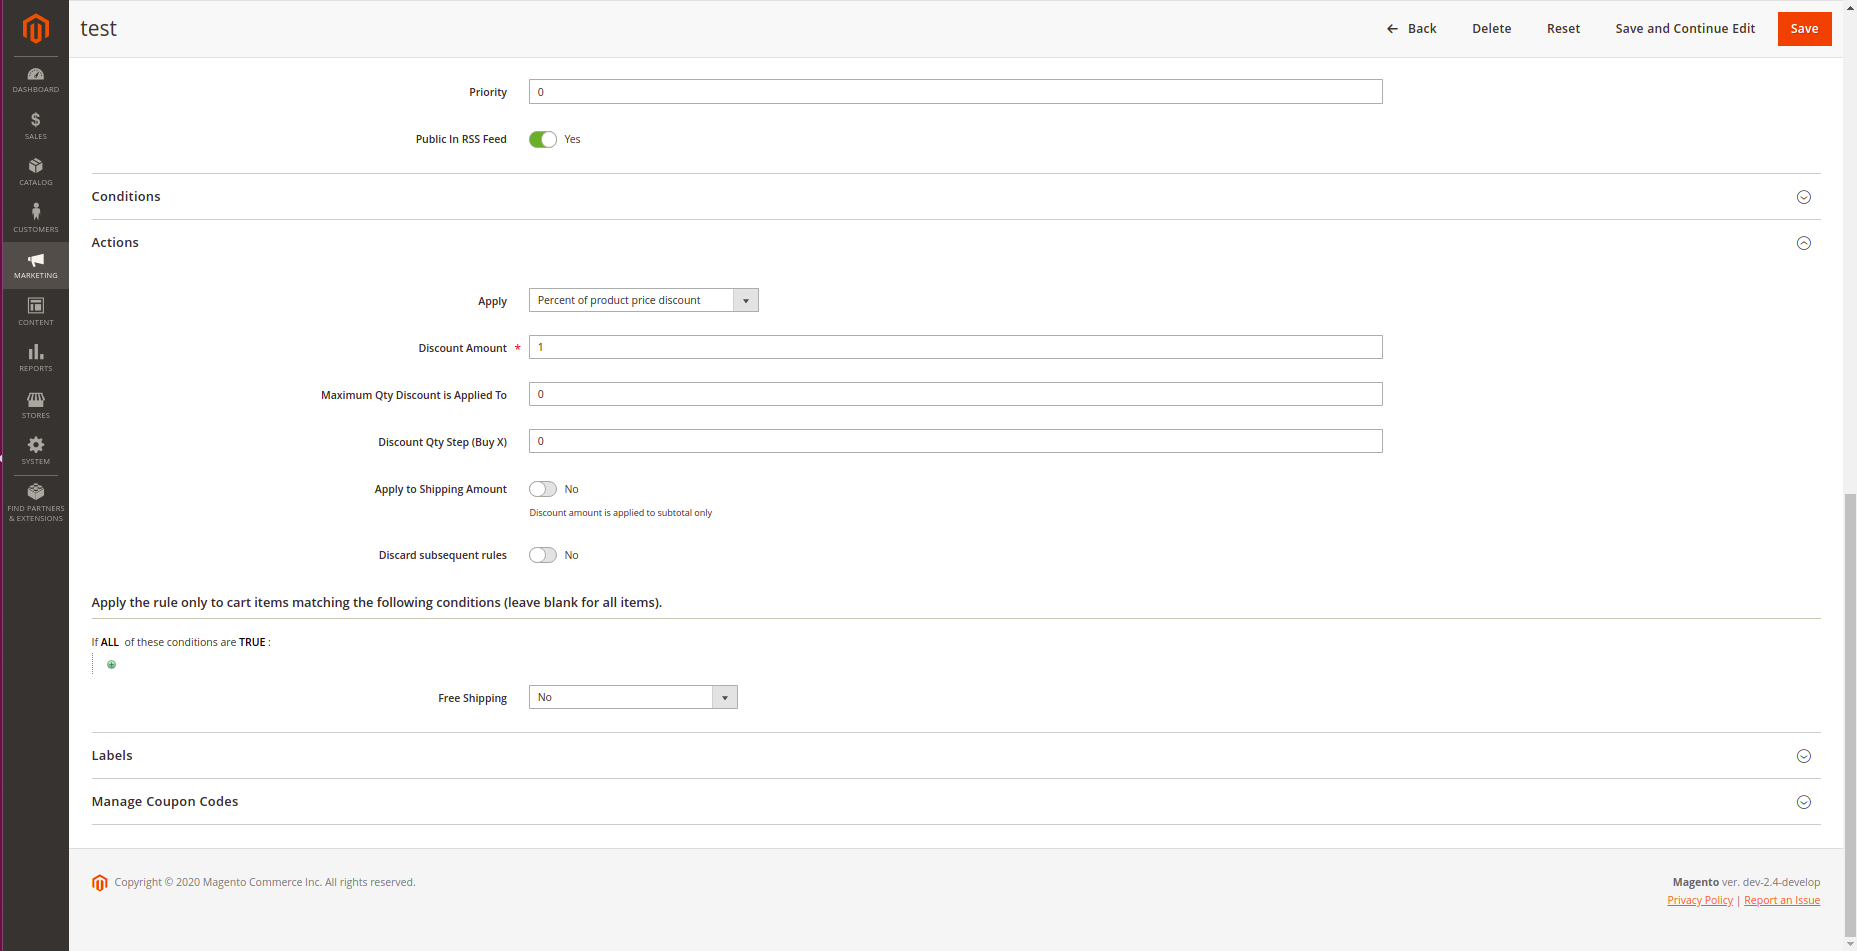Open the Privacy Policy link

point(1700,901)
